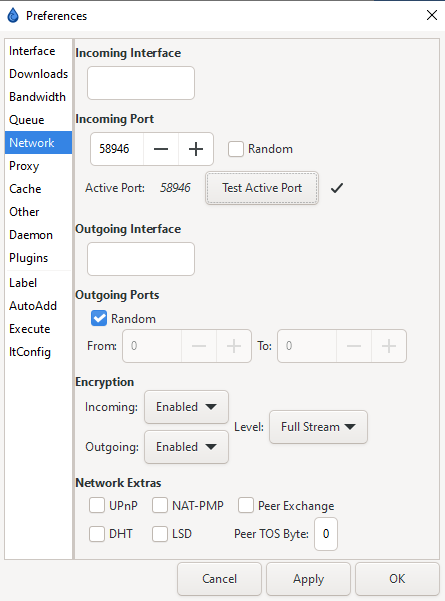445x601 pixels.
Task: Enable the UPnP checkbox
Action: [x=97, y=505]
